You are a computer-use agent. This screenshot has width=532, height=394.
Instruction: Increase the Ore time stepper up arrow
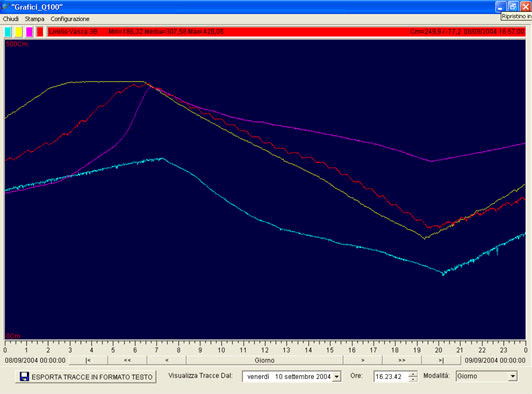[x=413, y=374]
